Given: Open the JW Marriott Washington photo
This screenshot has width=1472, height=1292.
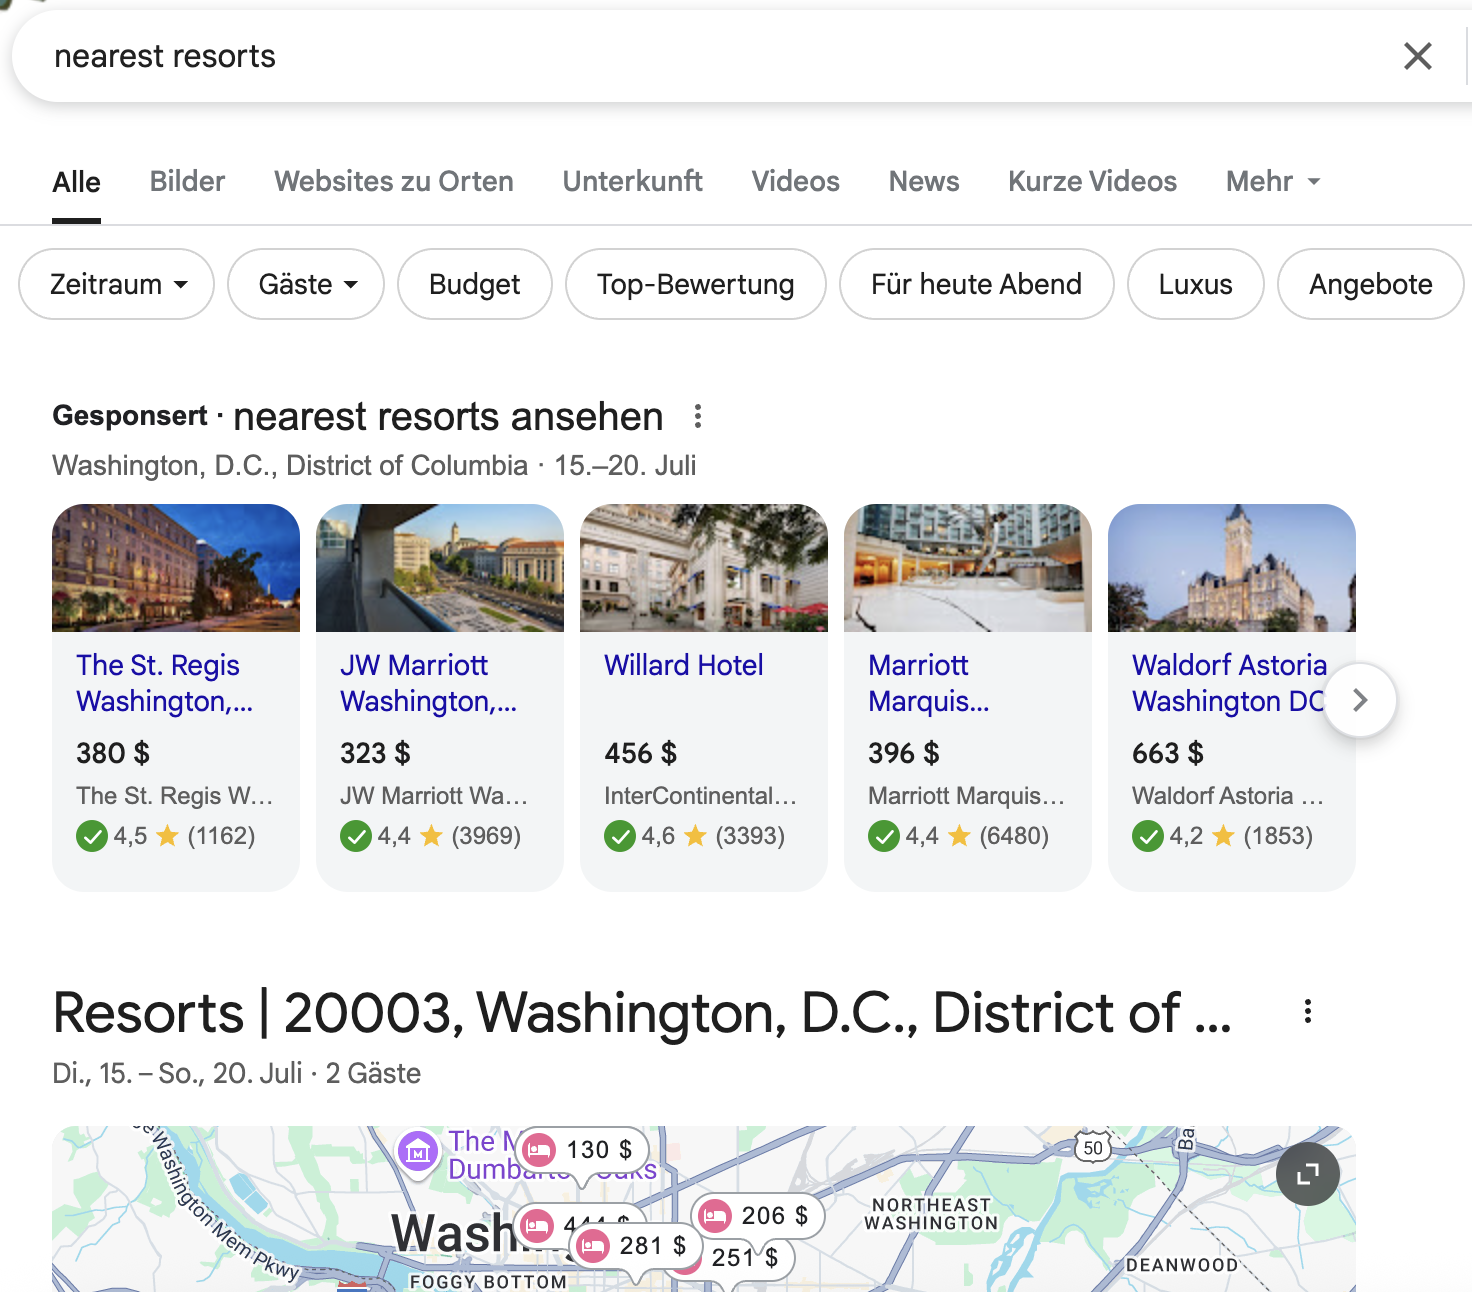Looking at the screenshot, I should pos(440,568).
